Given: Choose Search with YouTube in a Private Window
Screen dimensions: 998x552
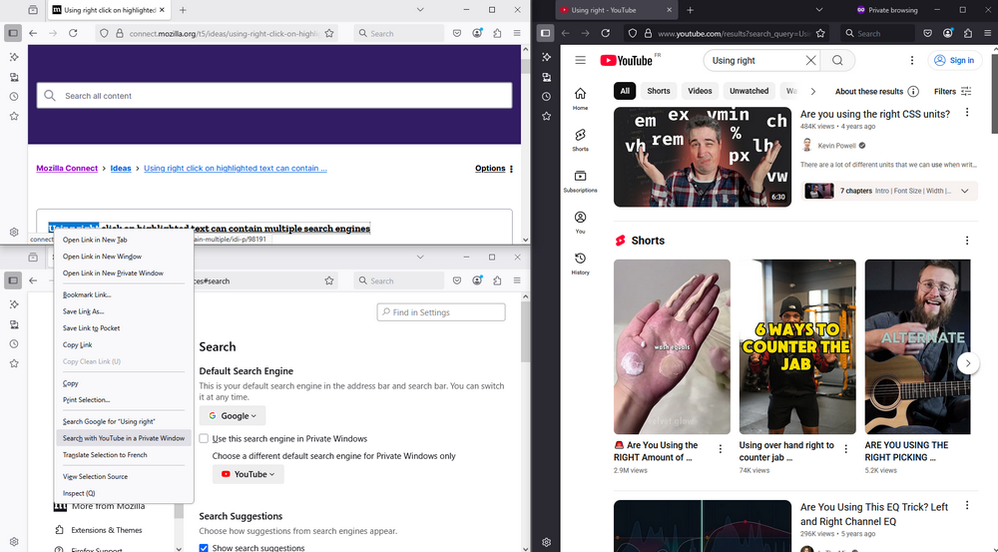Looking at the screenshot, I should [x=123, y=438].
